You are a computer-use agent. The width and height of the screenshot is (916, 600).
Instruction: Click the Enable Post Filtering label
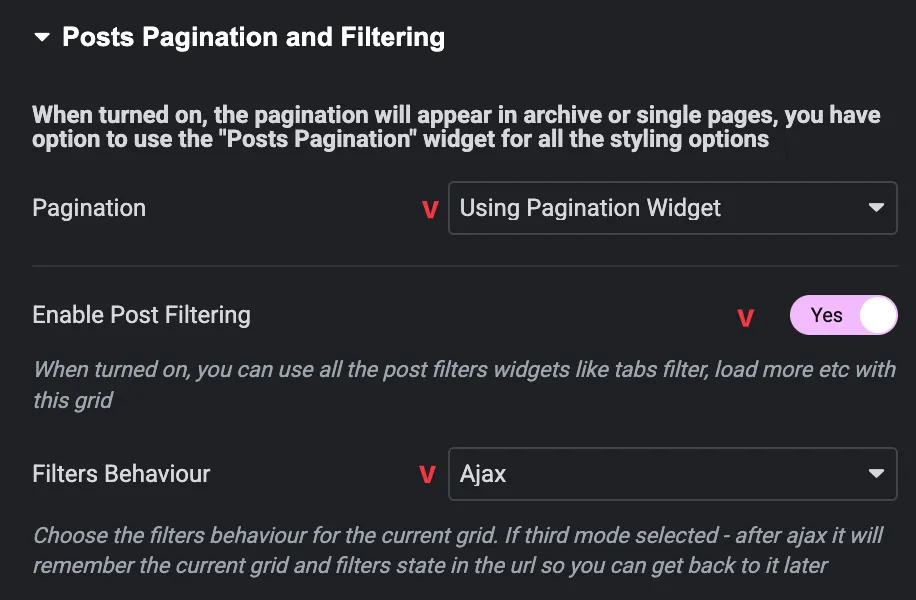141,315
